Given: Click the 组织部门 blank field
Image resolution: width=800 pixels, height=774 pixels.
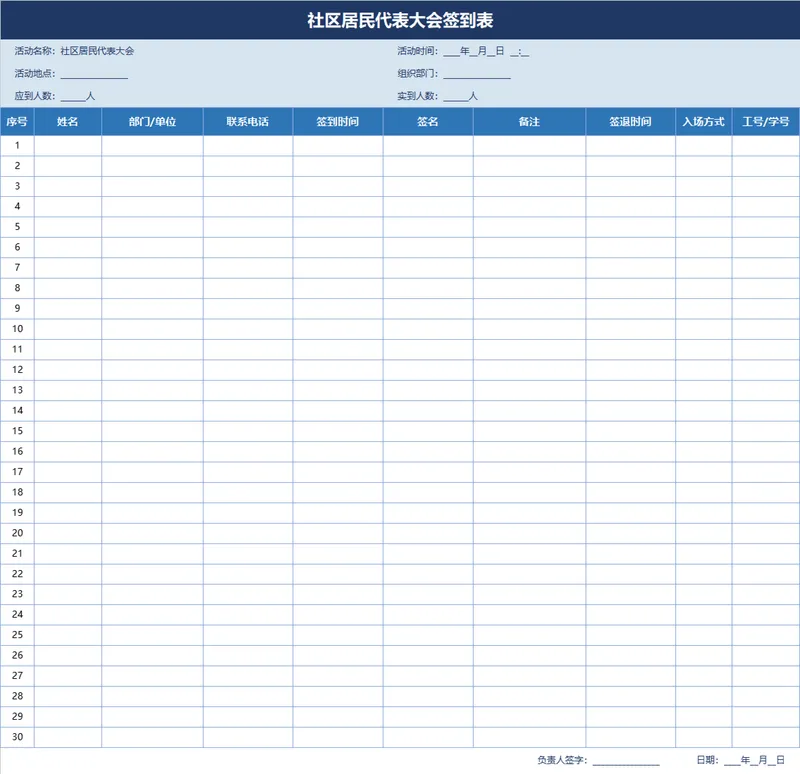Looking at the screenshot, I should tap(477, 74).
